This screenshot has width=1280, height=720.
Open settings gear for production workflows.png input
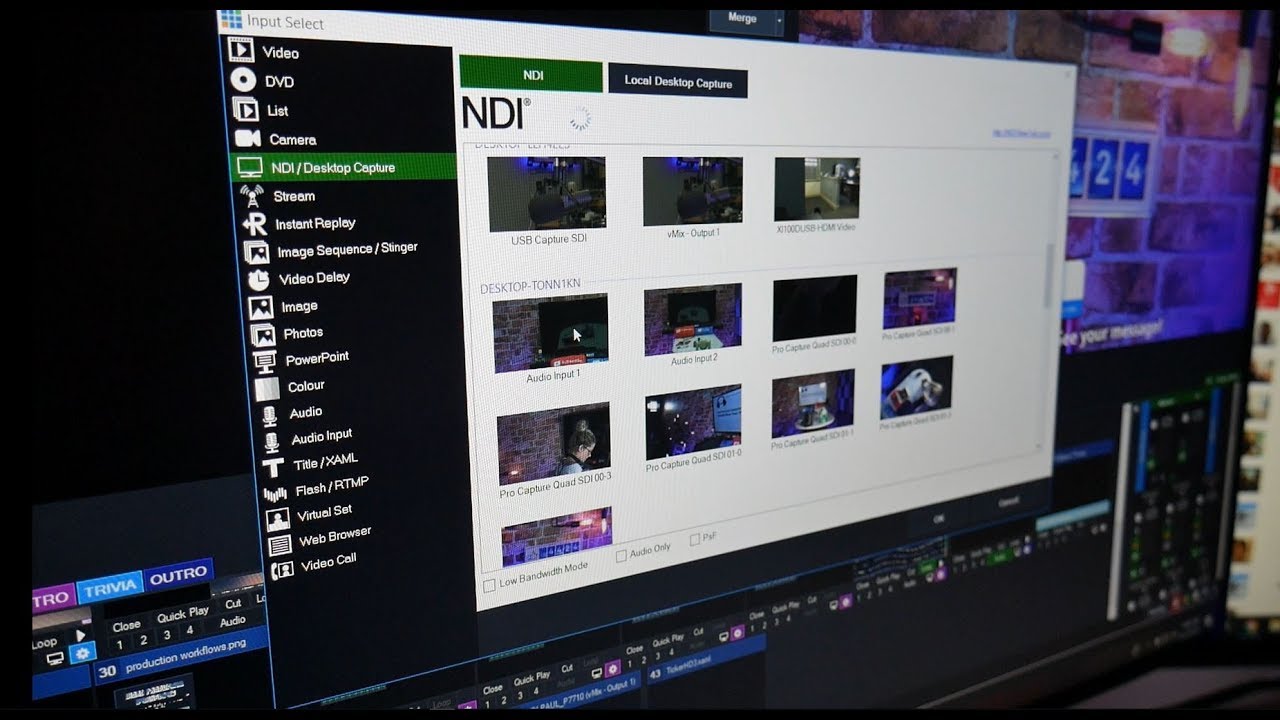(81, 652)
